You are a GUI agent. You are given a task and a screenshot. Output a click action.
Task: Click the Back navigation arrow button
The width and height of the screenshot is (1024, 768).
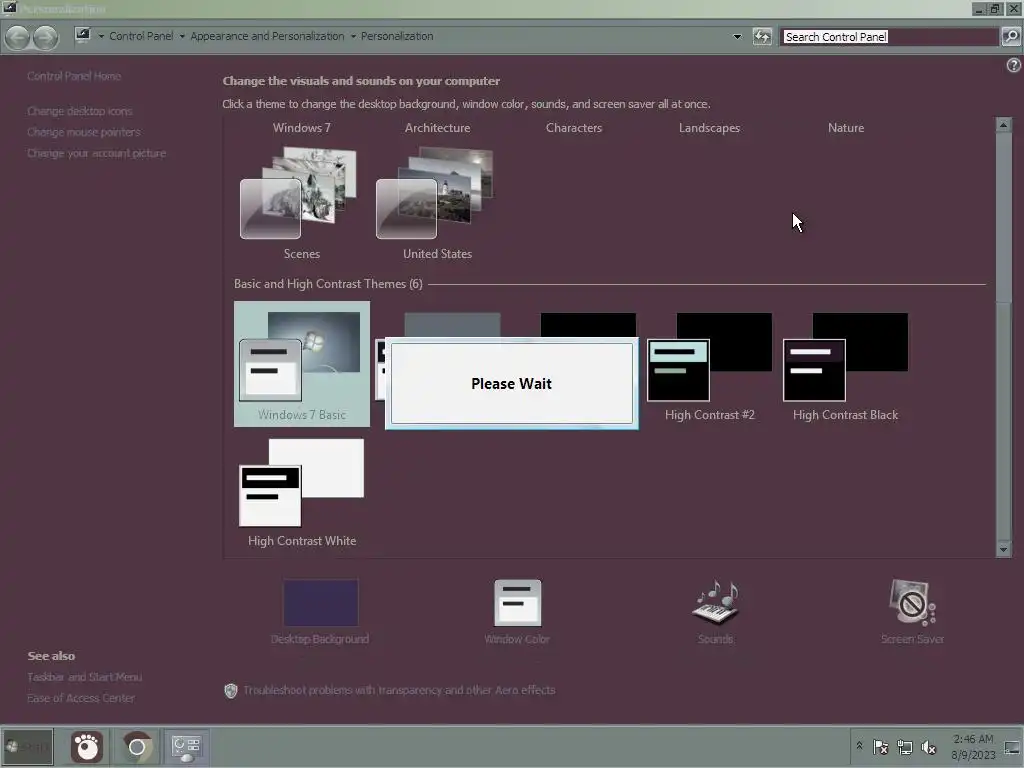18,37
